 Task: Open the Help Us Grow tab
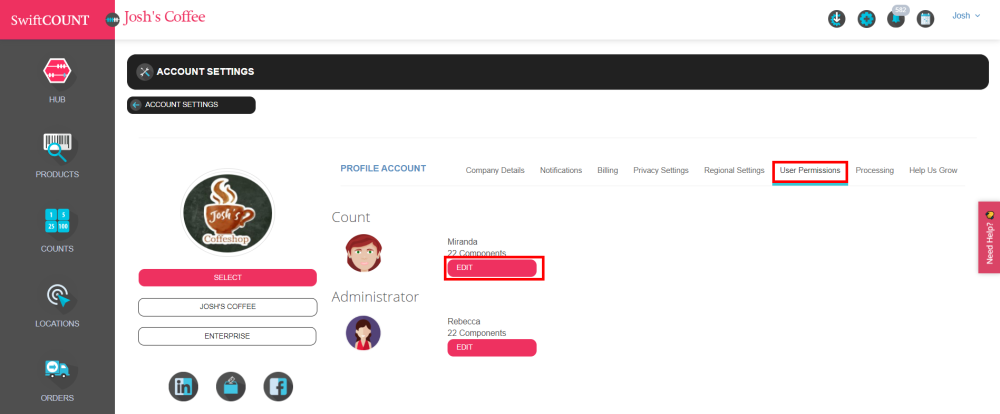pyautogui.click(x=933, y=171)
